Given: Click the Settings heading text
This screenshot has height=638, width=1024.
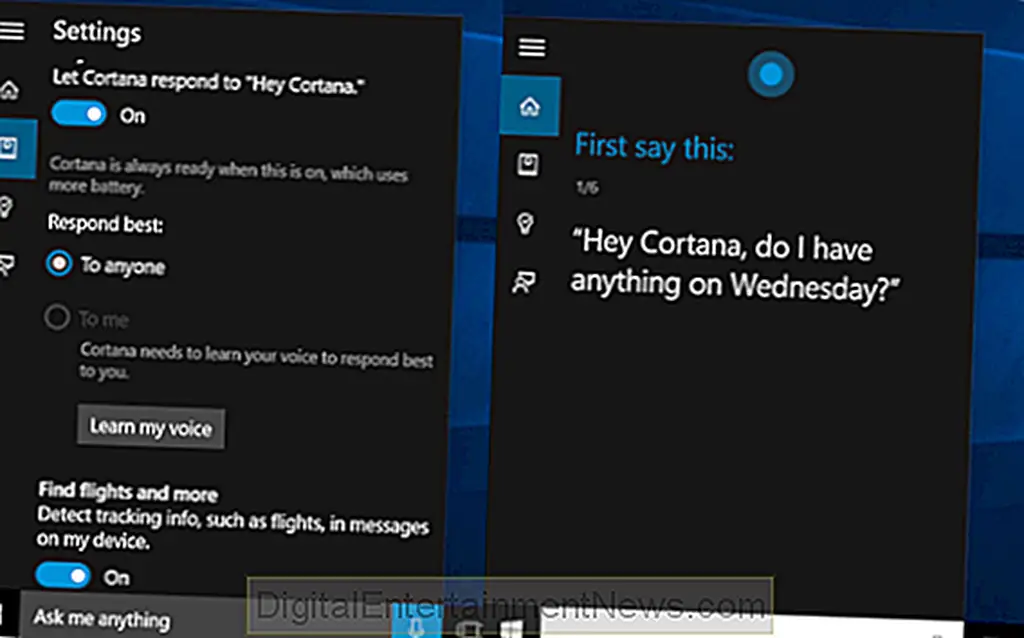Looking at the screenshot, I should point(97,31).
